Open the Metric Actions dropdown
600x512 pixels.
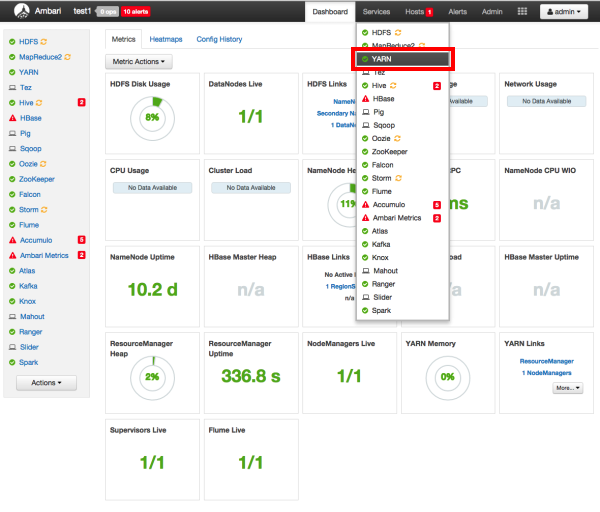[139, 62]
